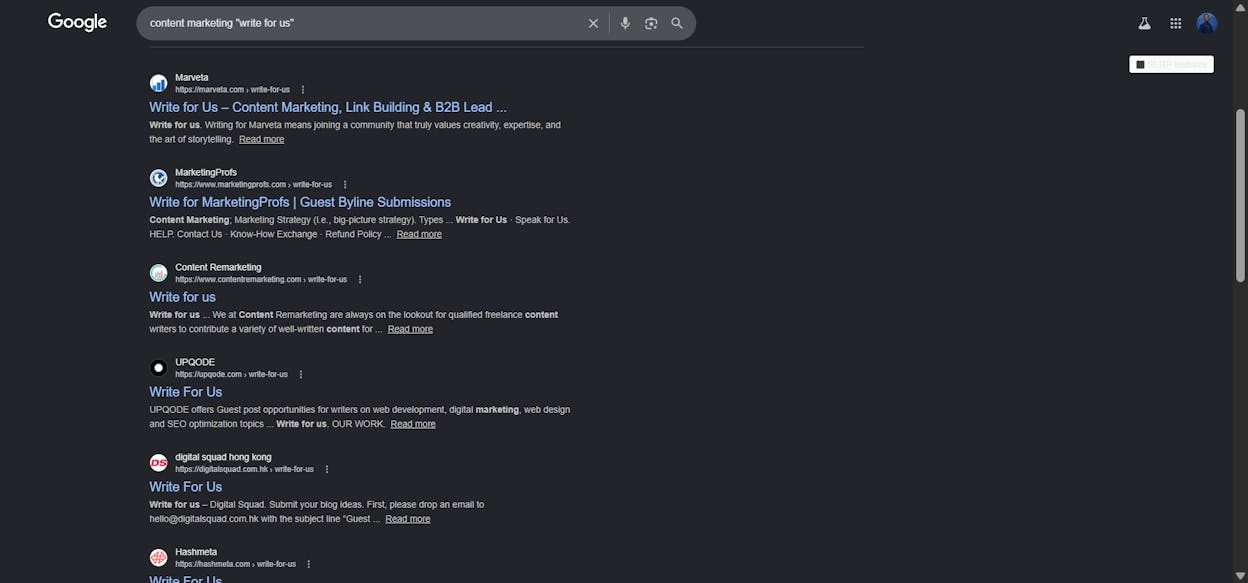Open Write for MarketingProfs Guest Byline Submissions

300,202
